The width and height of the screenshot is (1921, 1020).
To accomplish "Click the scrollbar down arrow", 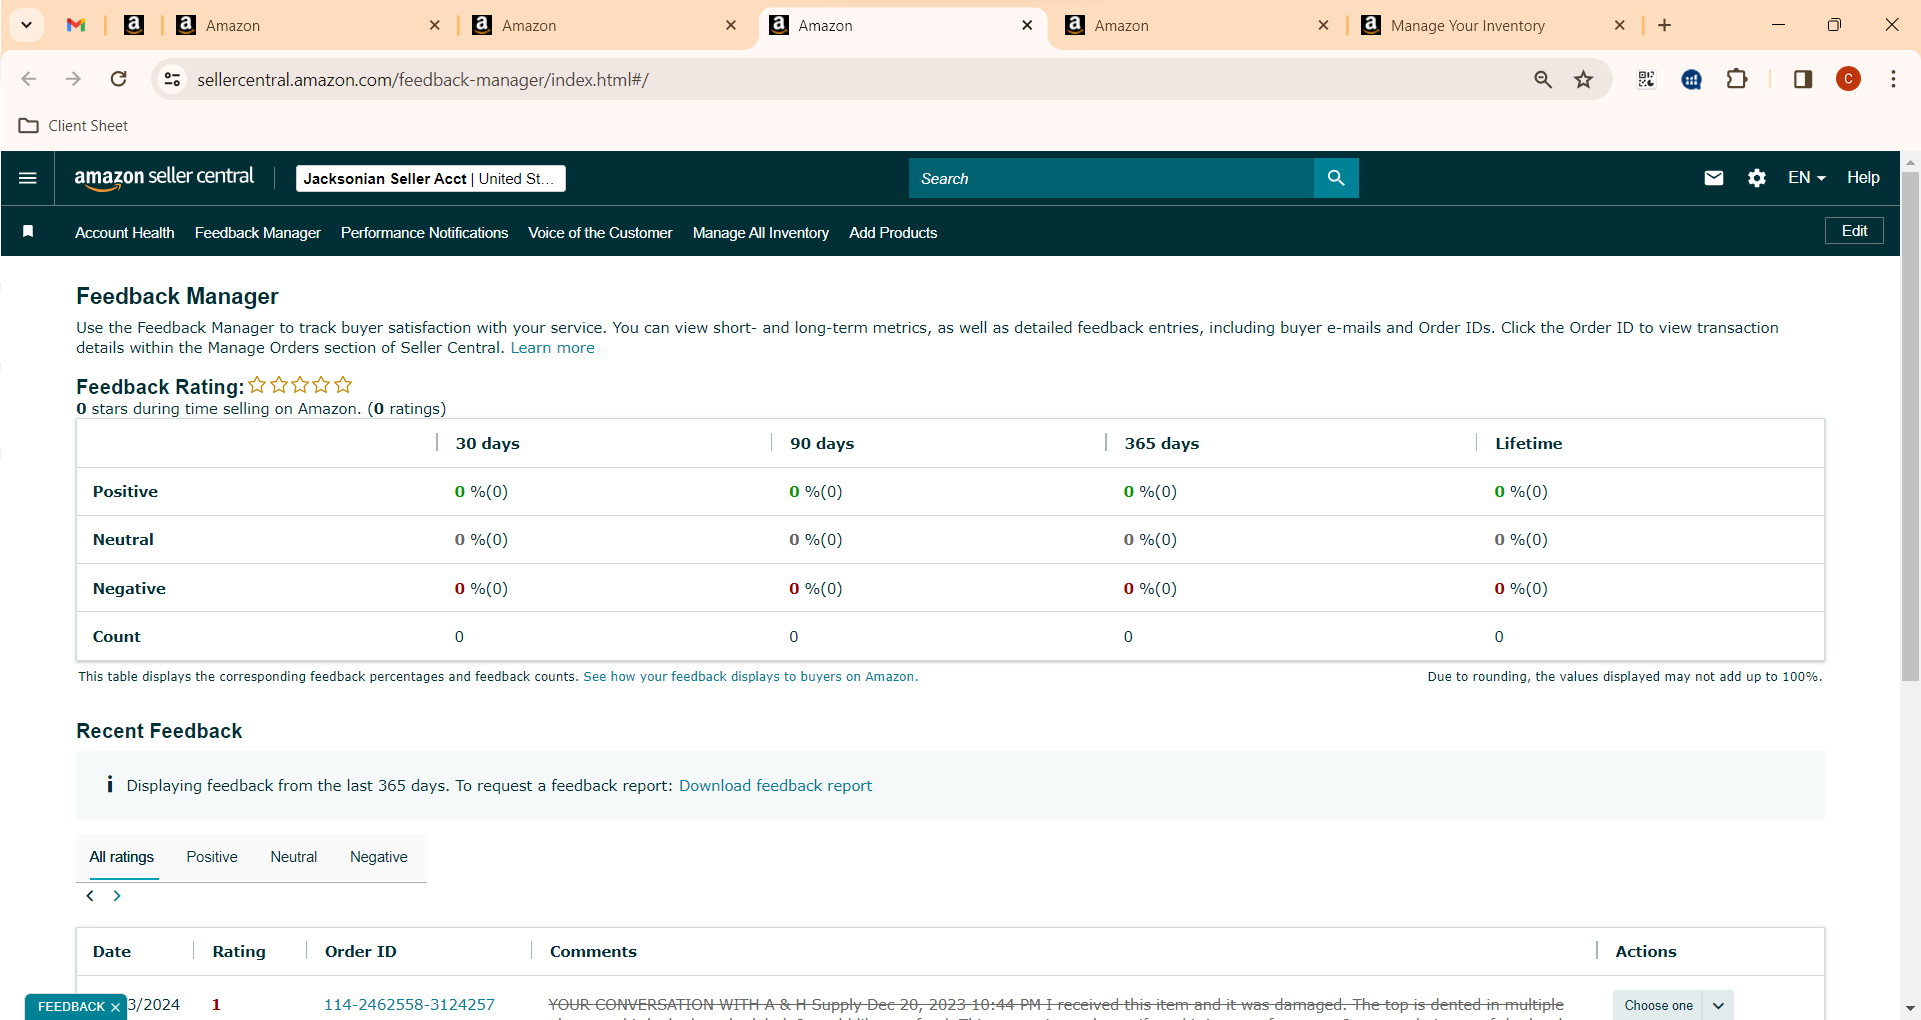I will coord(1910,1008).
